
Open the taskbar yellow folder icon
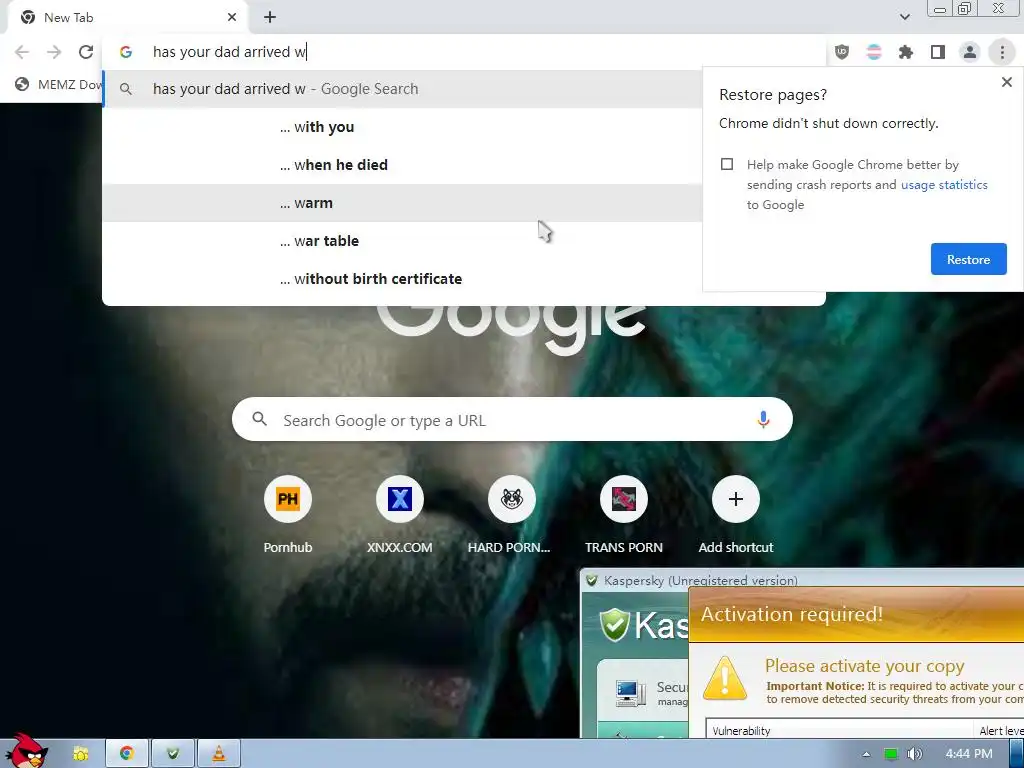tap(81, 754)
